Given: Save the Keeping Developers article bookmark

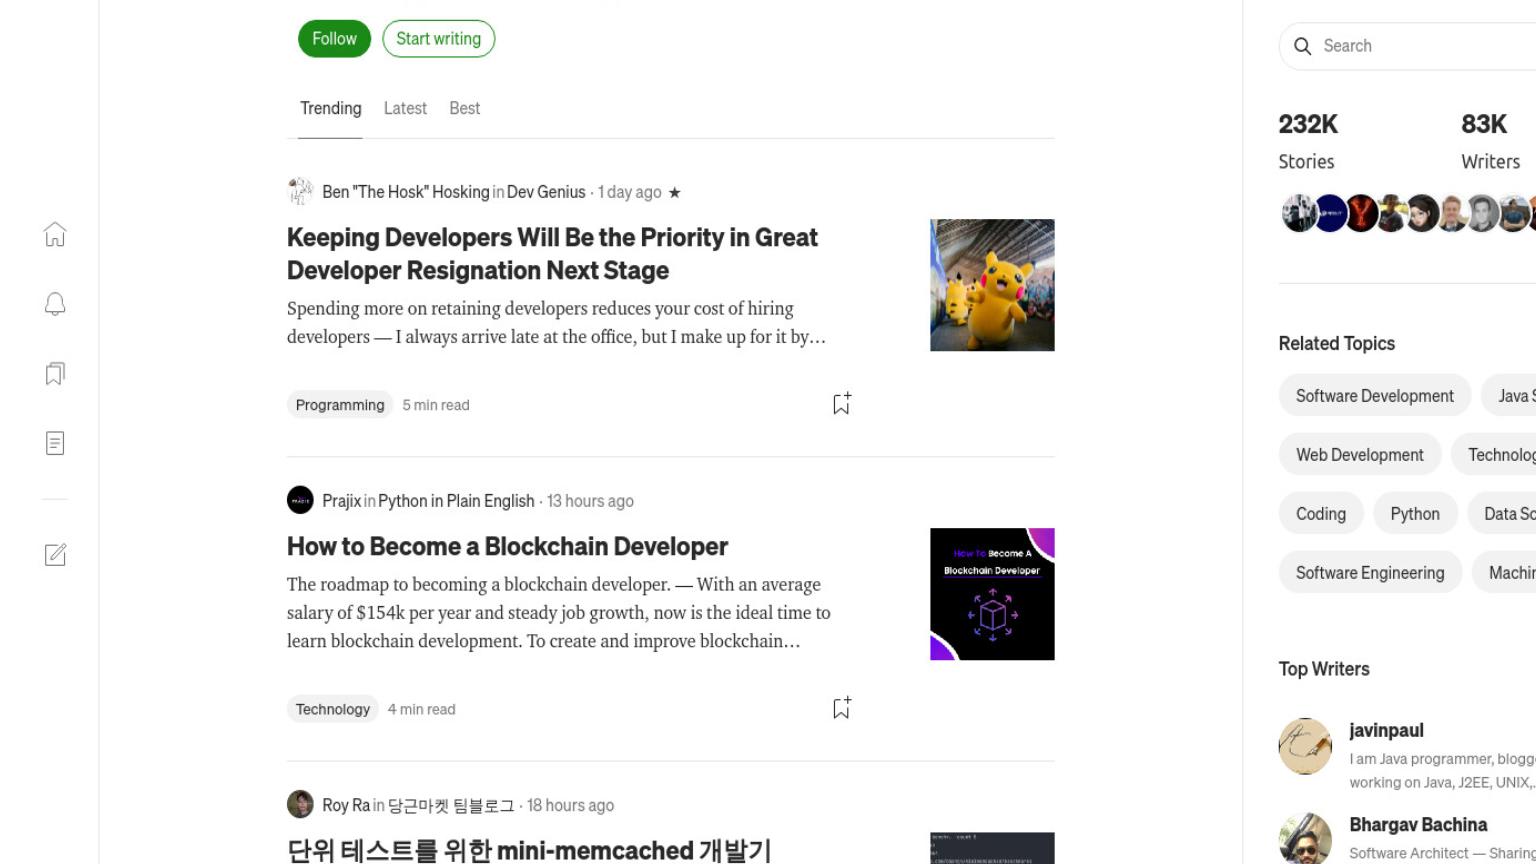Looking at the screenshot, I should (x=841, y=403).
